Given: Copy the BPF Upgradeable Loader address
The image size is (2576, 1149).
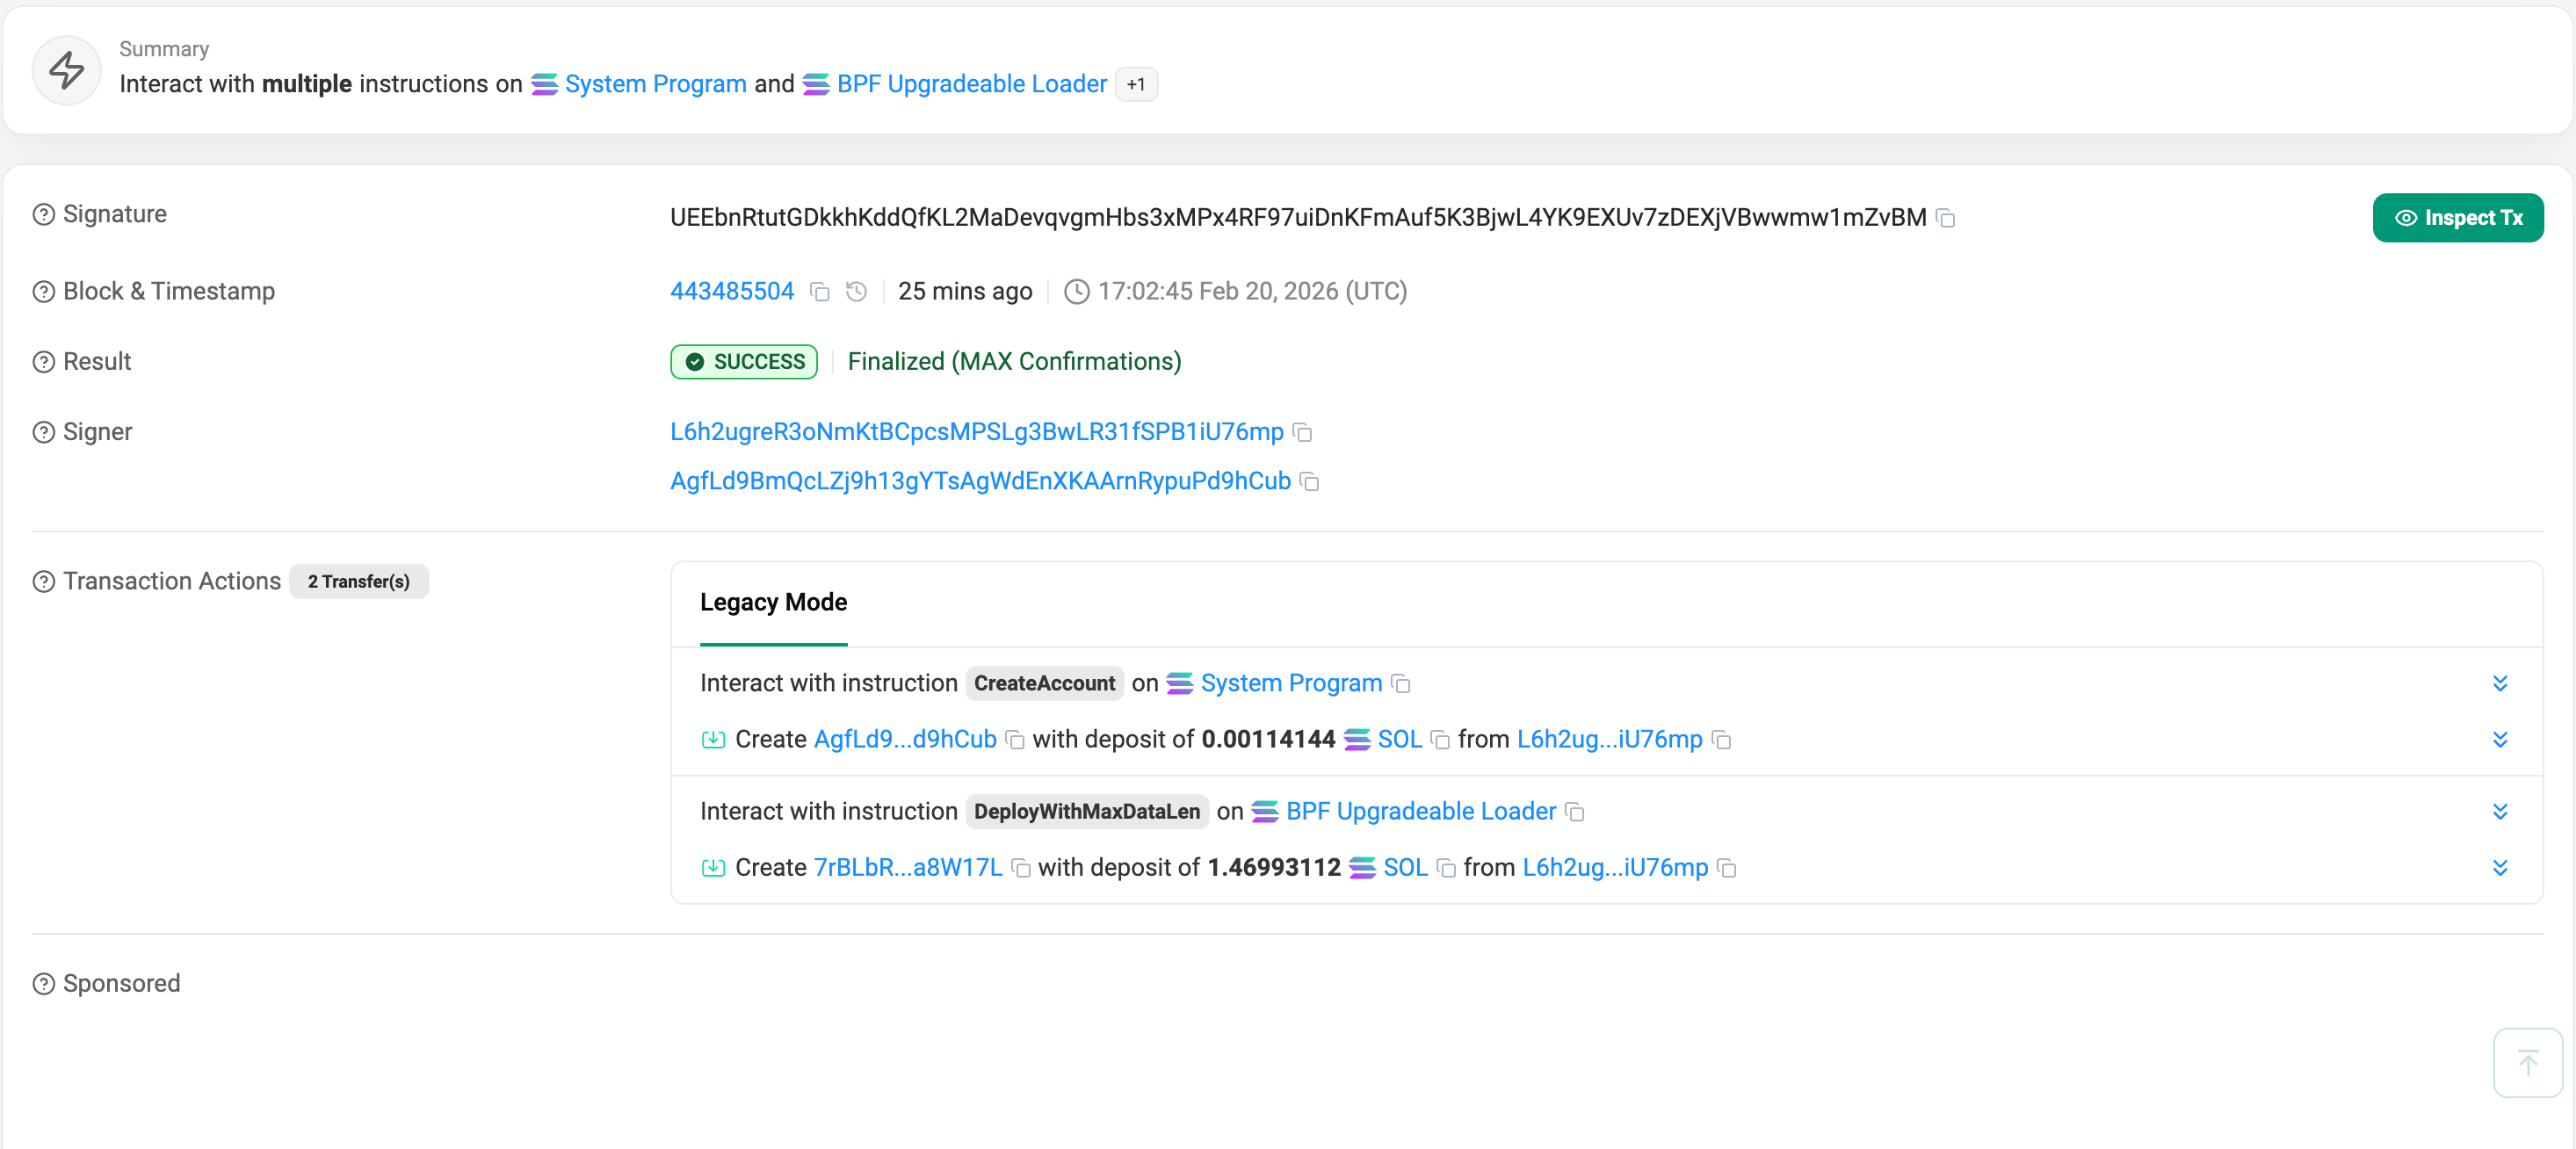Looking at the screenshot, I should (1575, 812).
